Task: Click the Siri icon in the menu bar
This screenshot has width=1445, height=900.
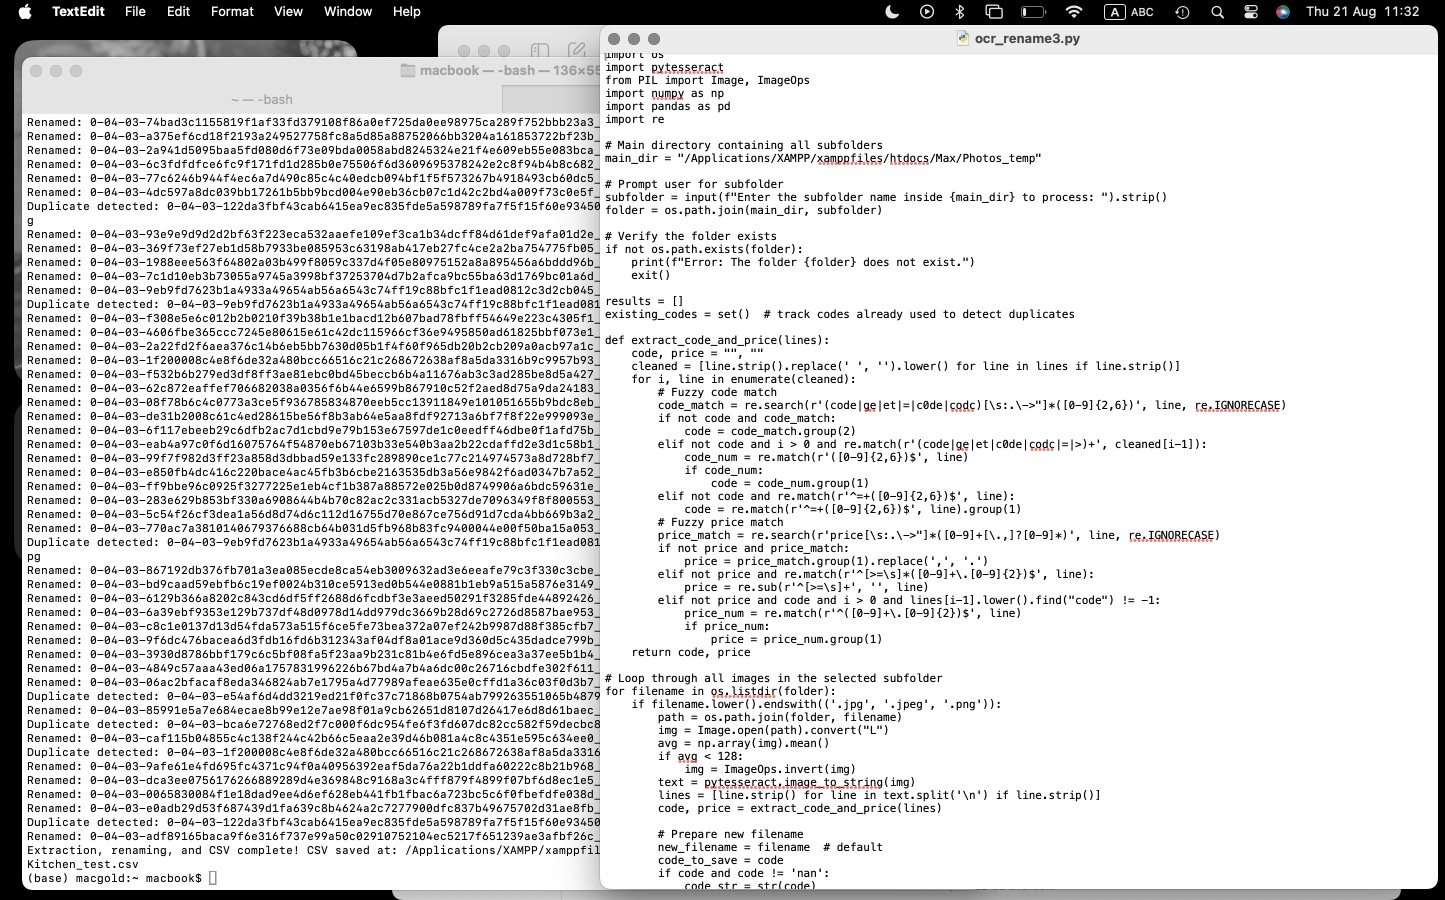Action: (1283, 12)
